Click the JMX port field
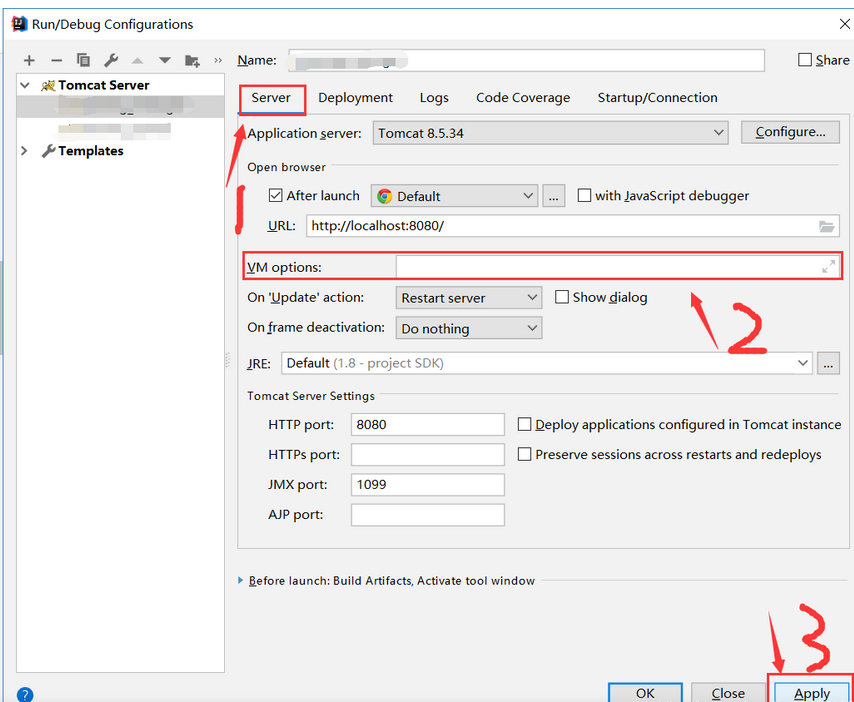This screenshot has width=854, height=702. 428,484
